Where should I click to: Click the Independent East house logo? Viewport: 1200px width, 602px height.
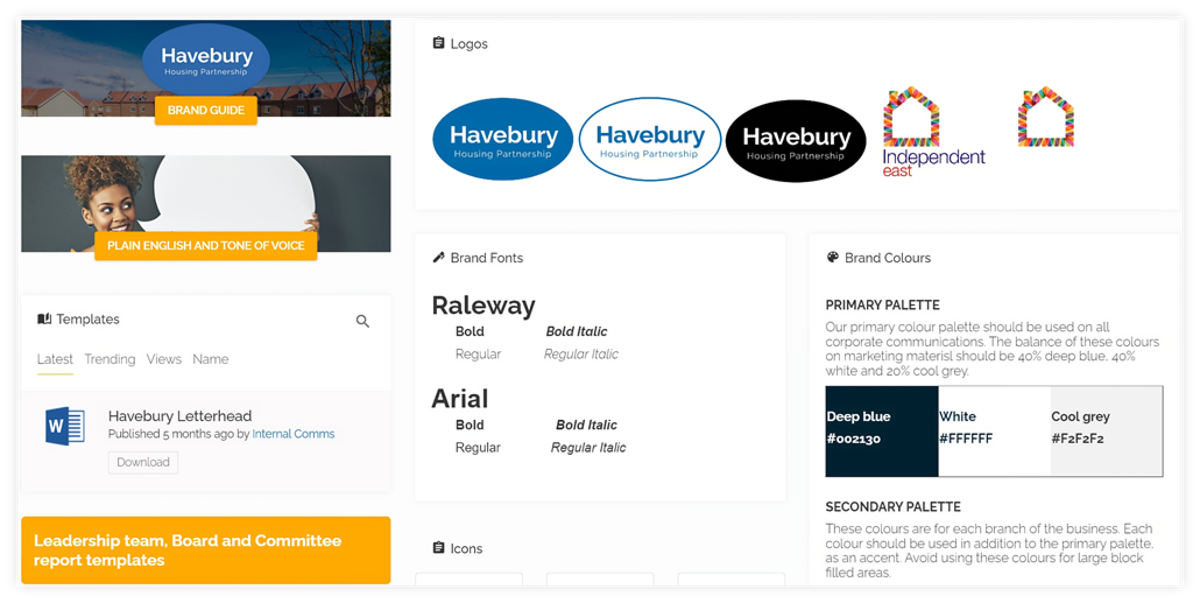(x=910, y=130)
